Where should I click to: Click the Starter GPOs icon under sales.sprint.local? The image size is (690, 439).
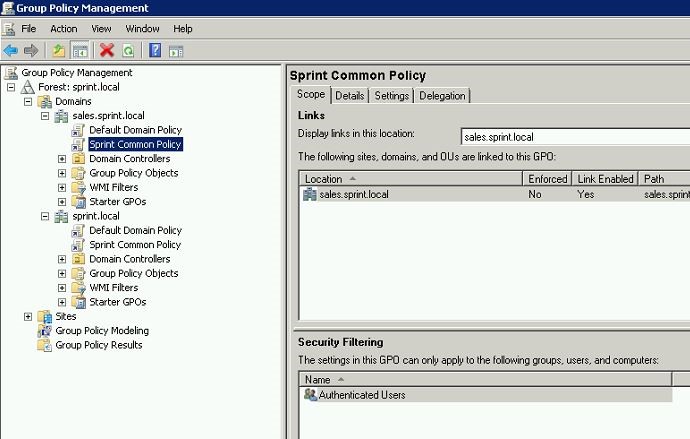point(79,202)
